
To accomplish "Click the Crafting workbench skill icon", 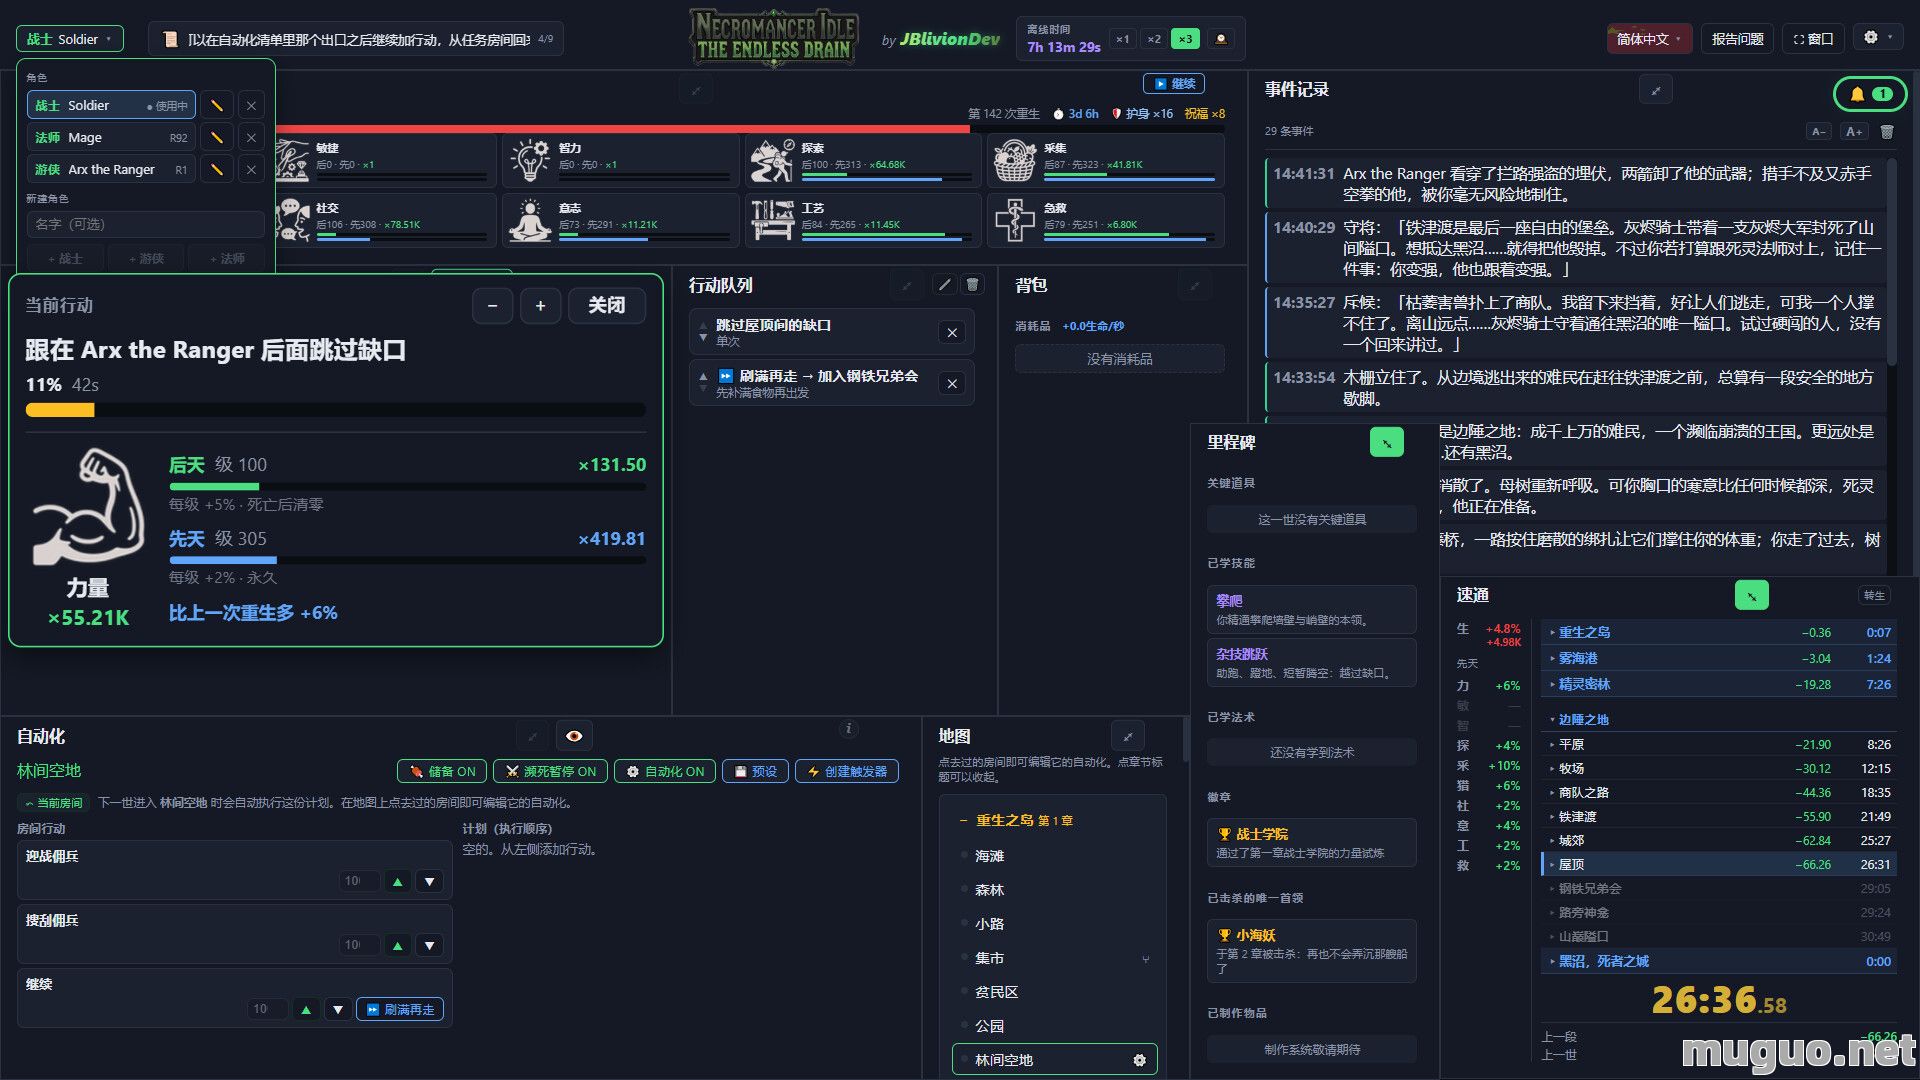I will (772, 220).
